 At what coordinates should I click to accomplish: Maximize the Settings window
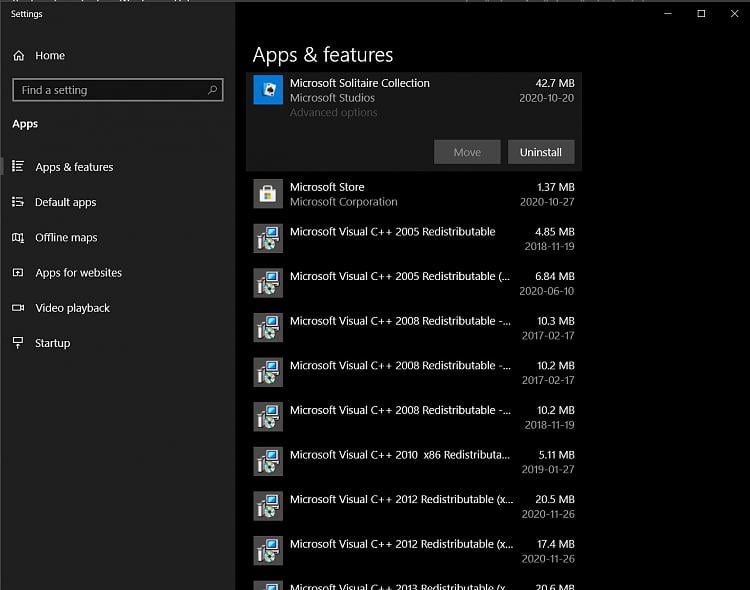coord(701,13)
